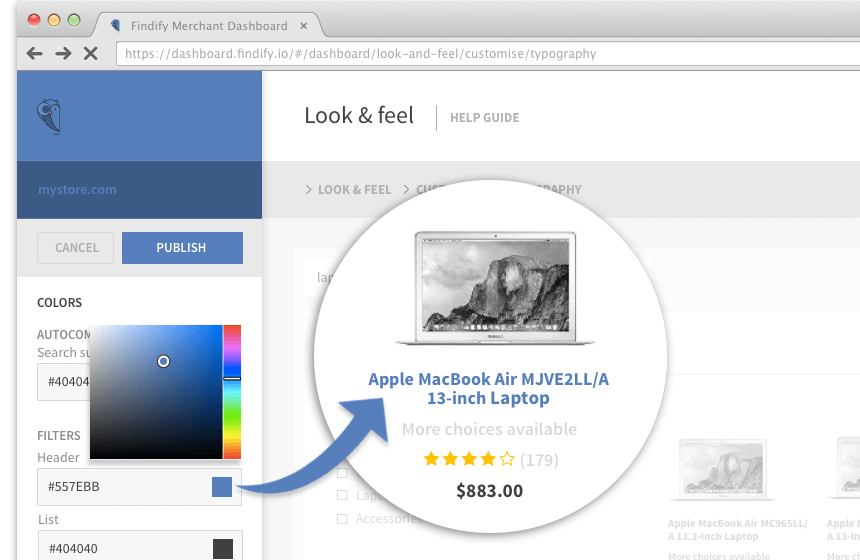This screenshot has height=560, width=860.
Task: Tick the Accessories filter checkbox
Action: pyautogui.click(x=342, y=519)
